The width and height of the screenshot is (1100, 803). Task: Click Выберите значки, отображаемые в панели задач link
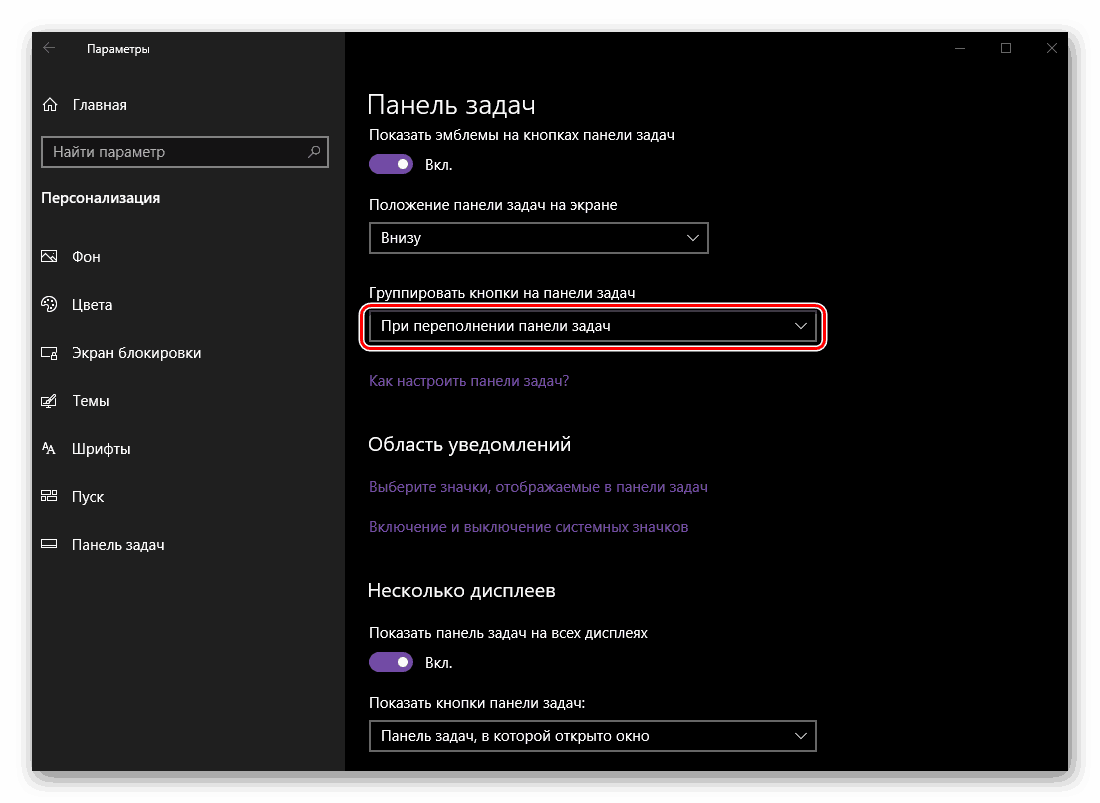pos(538,487)
